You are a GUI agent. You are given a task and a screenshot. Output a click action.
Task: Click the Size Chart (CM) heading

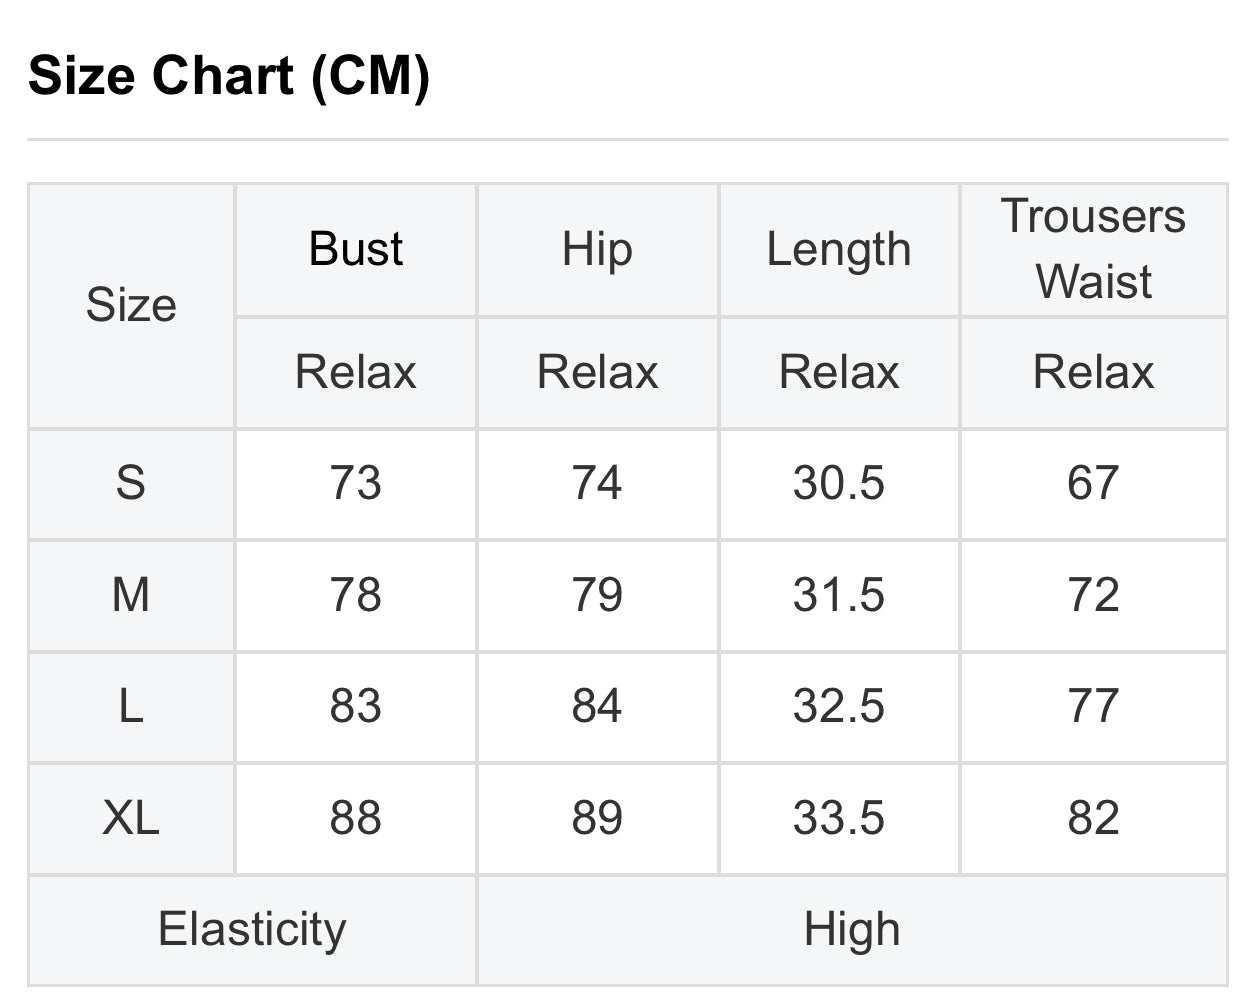[229, 76]
